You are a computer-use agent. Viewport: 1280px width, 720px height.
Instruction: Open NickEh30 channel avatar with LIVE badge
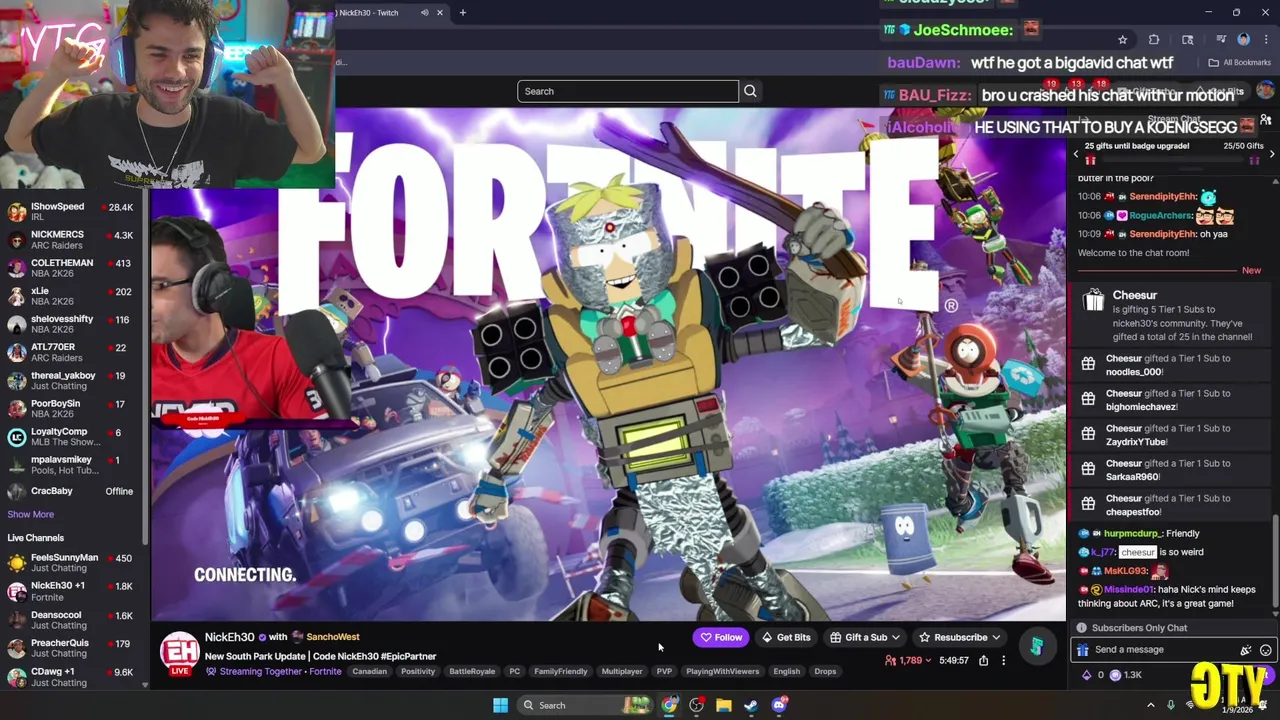point(179,653)
